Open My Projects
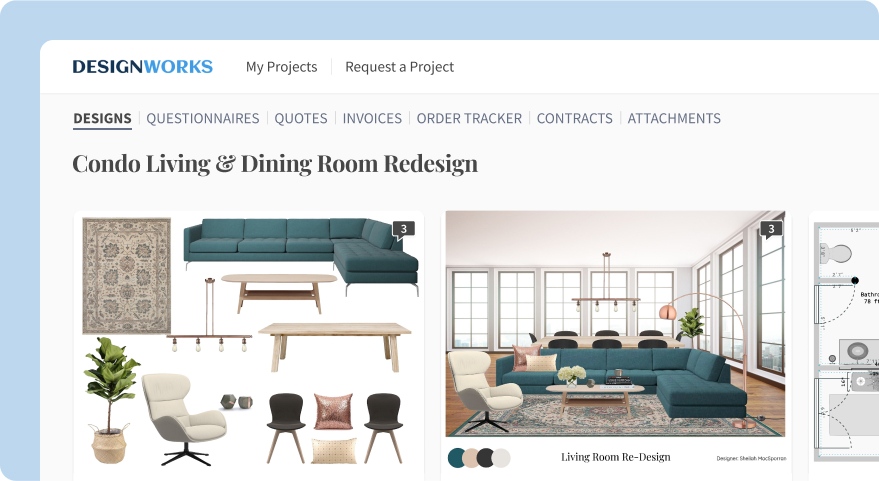Screen dimensions: 879x481 [x=281, y=67]
